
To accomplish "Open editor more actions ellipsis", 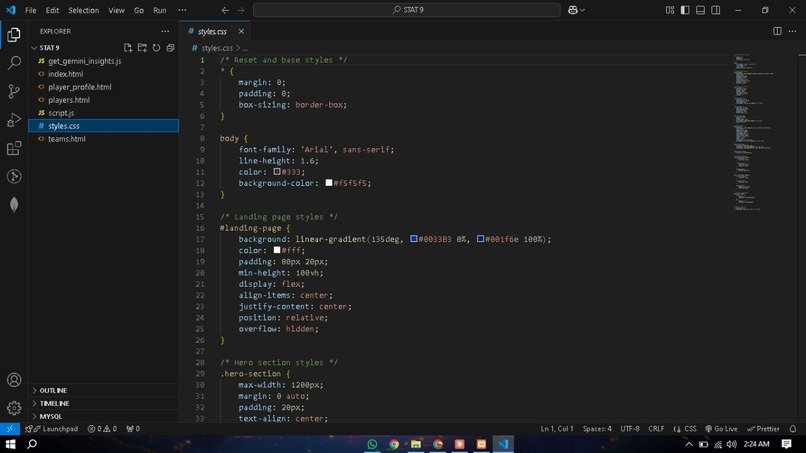I will click(793, 31).
